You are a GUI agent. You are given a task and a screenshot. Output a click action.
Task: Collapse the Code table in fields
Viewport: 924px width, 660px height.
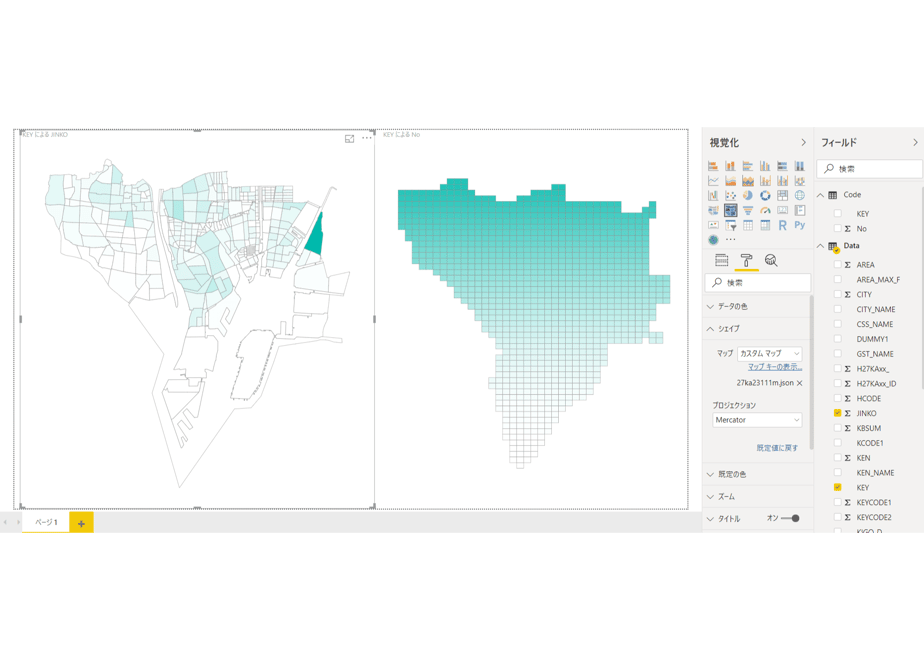820,195
